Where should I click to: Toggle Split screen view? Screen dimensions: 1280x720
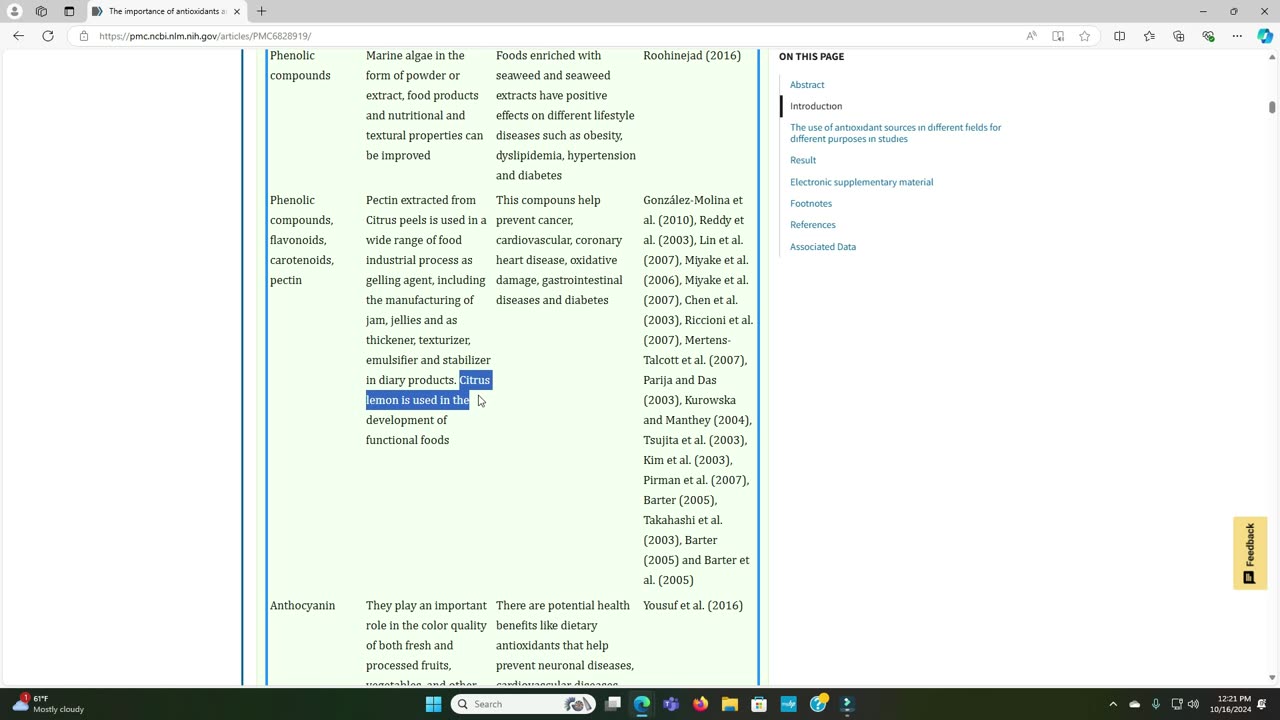1120,36
